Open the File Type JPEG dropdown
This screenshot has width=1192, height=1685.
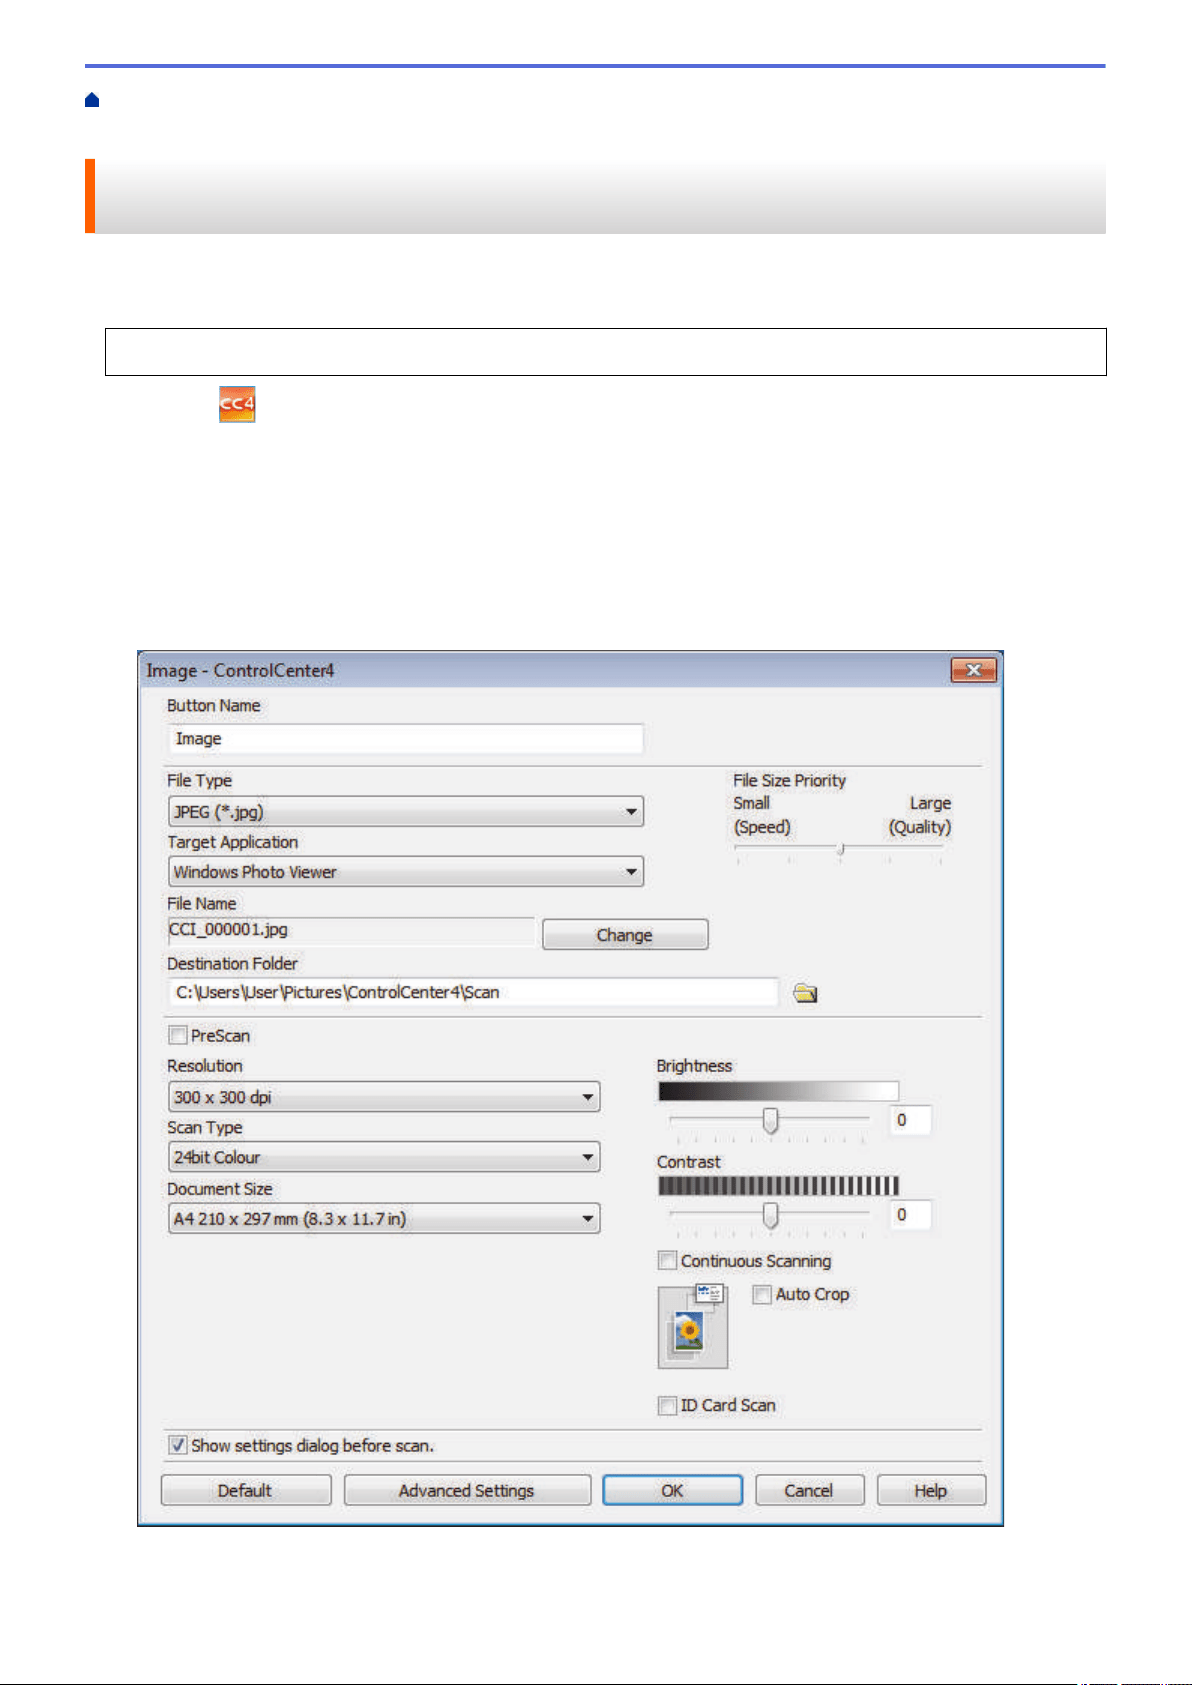point(406,811)
